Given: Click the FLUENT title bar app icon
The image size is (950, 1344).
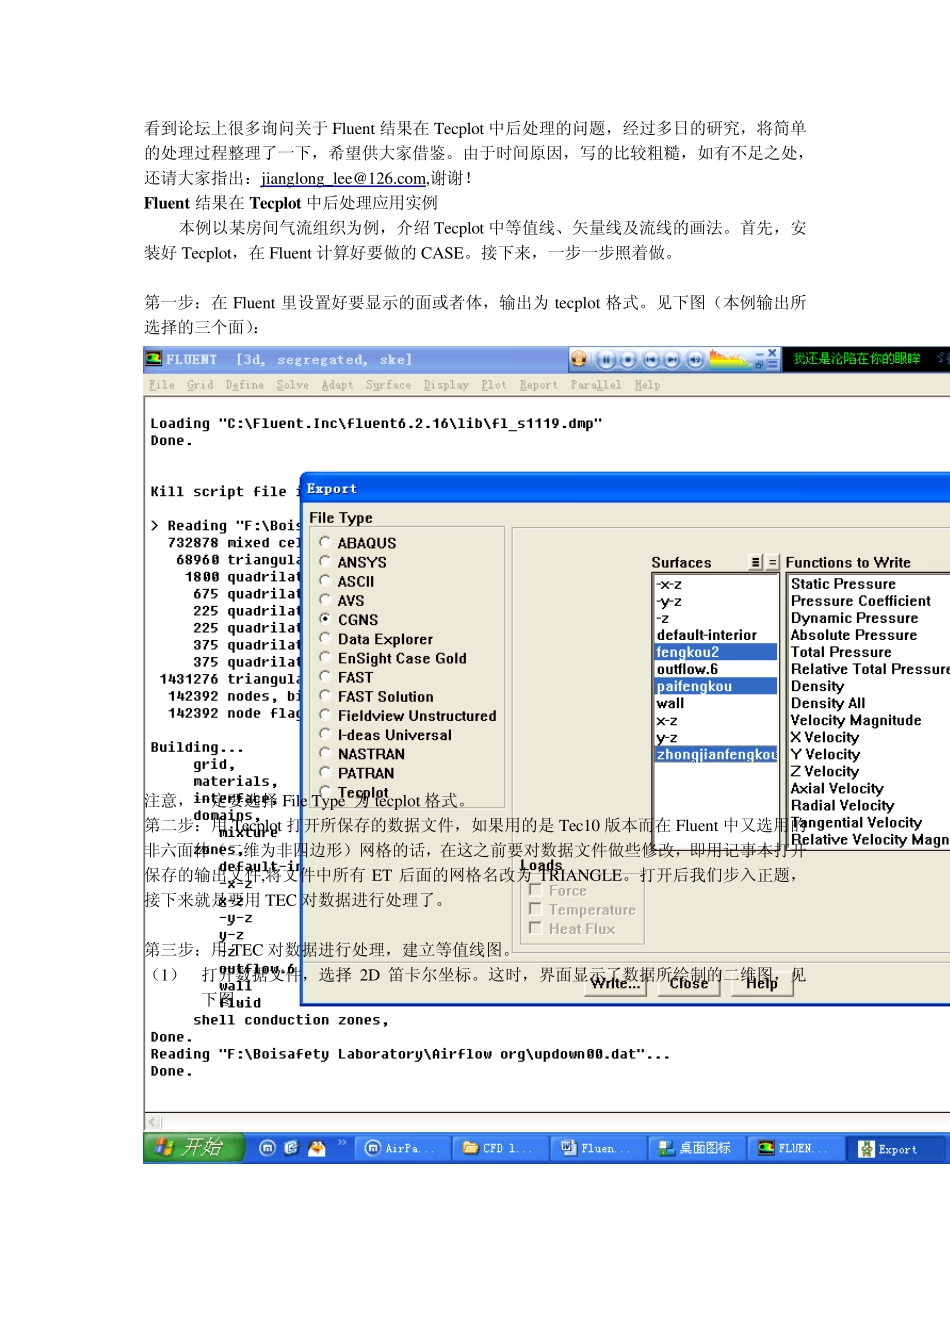Looking at the screenshot, I should click(154, 359).
